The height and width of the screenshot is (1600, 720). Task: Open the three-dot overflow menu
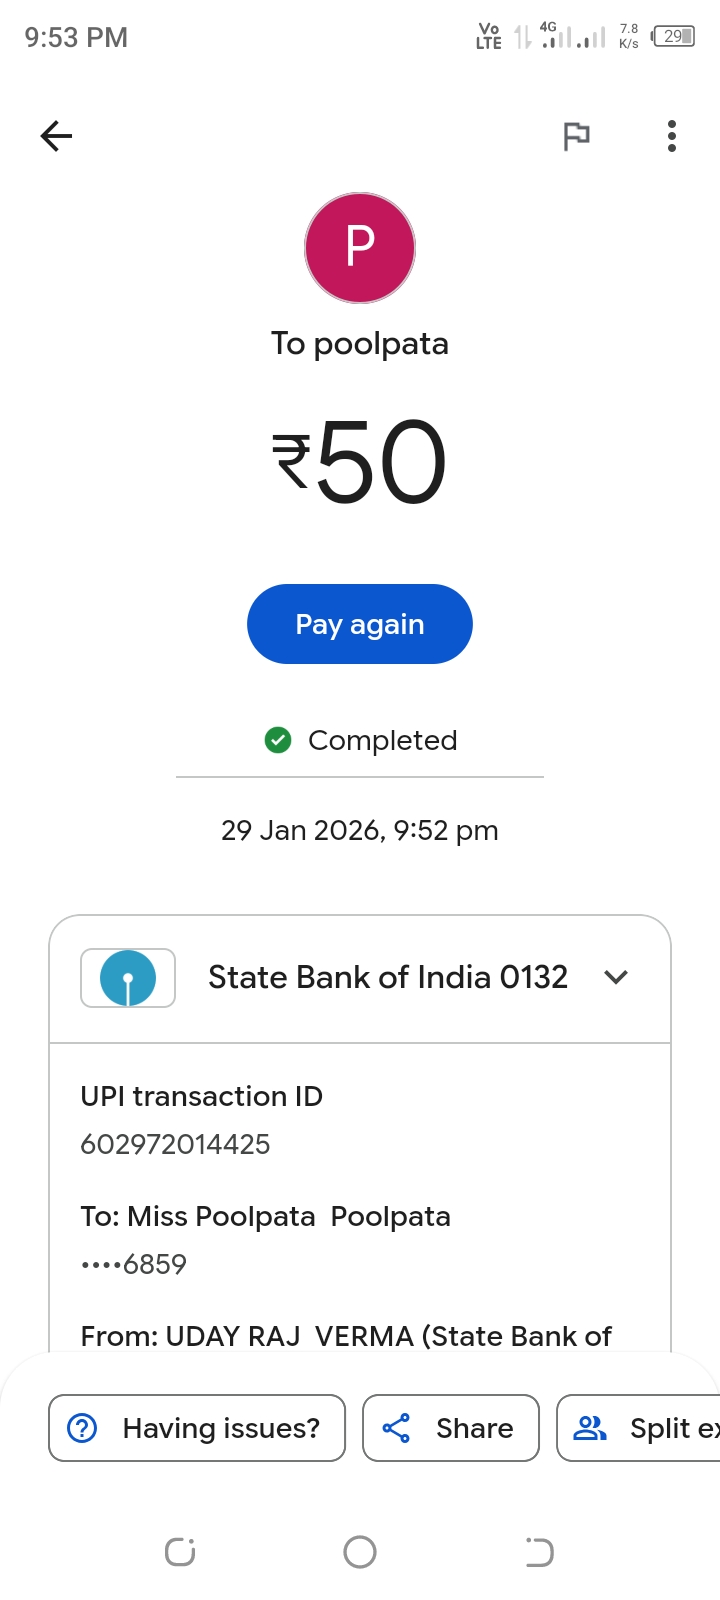tap(672, 136)
